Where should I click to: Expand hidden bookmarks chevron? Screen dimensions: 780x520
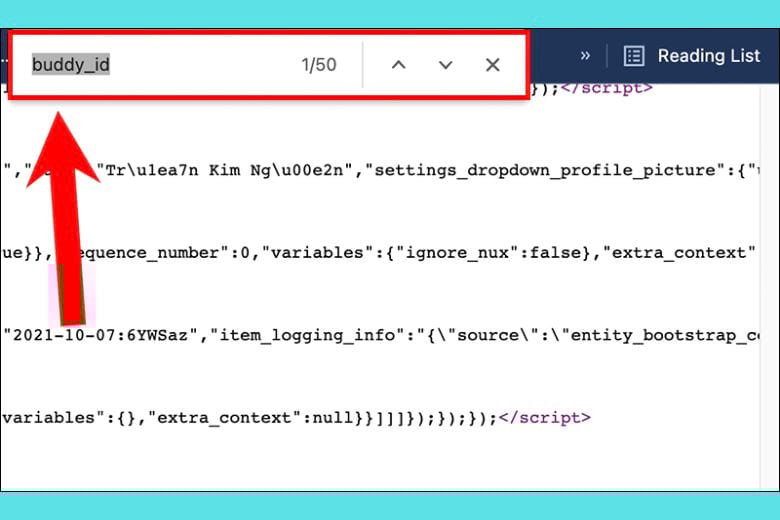(x=585, y=55)
